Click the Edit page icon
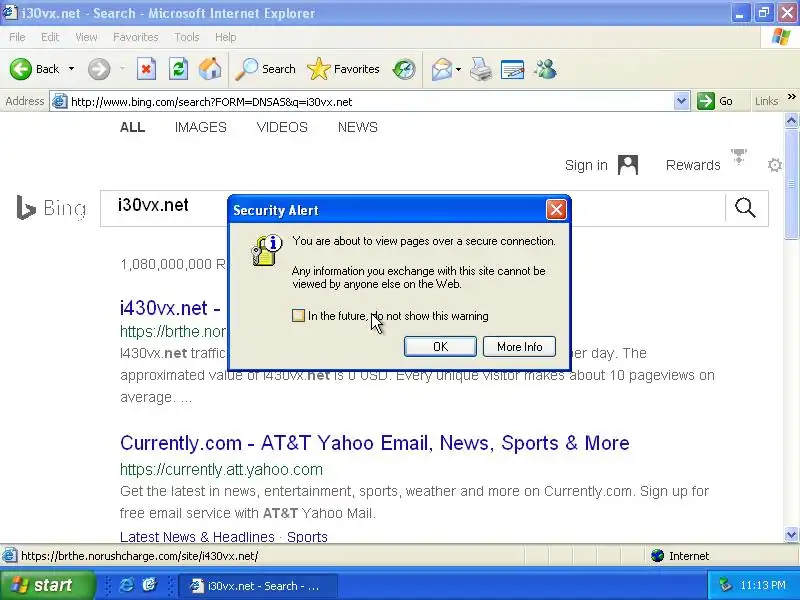 (x=513, y=69)
